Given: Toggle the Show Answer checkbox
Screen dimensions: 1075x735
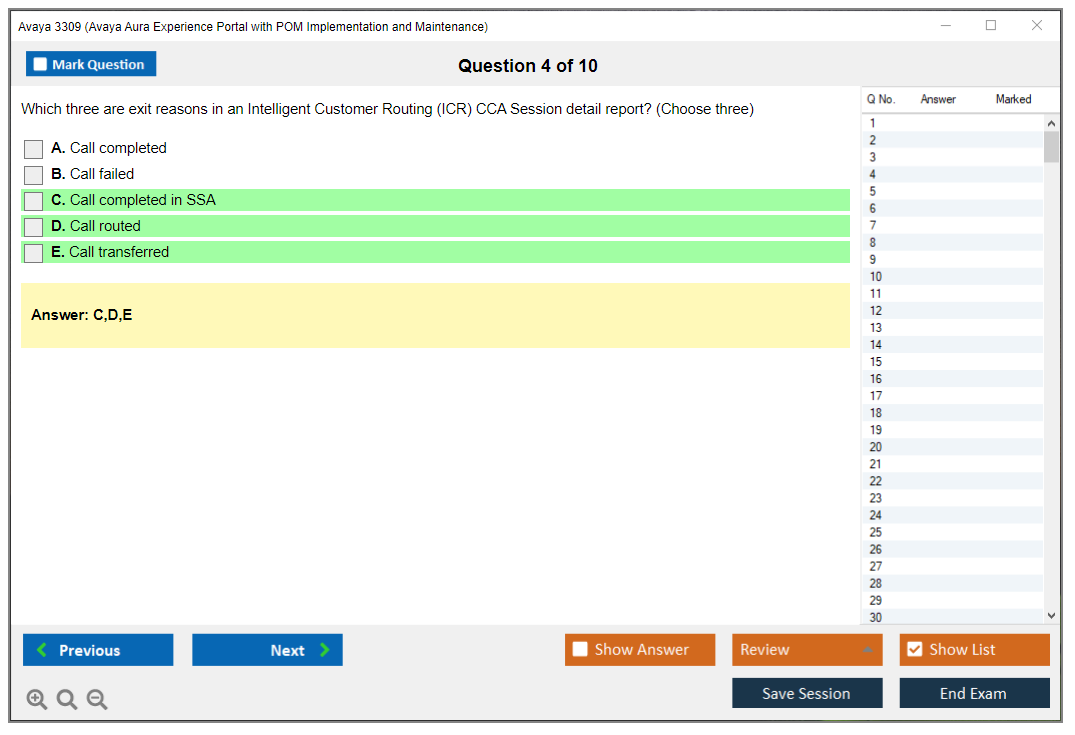Looking at the screenshot, I should 580,649.
